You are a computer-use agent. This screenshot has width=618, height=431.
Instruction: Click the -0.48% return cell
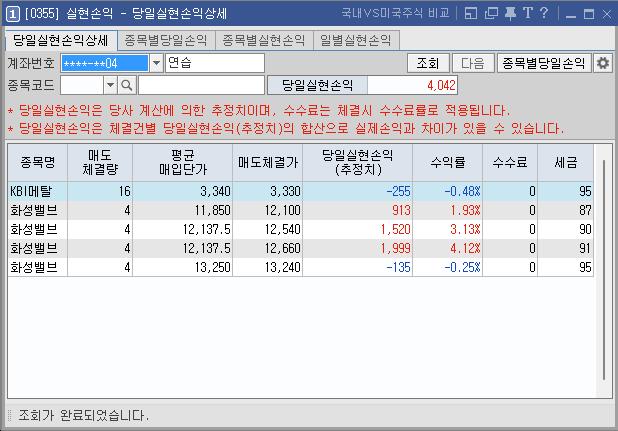[x=448, y=191]
